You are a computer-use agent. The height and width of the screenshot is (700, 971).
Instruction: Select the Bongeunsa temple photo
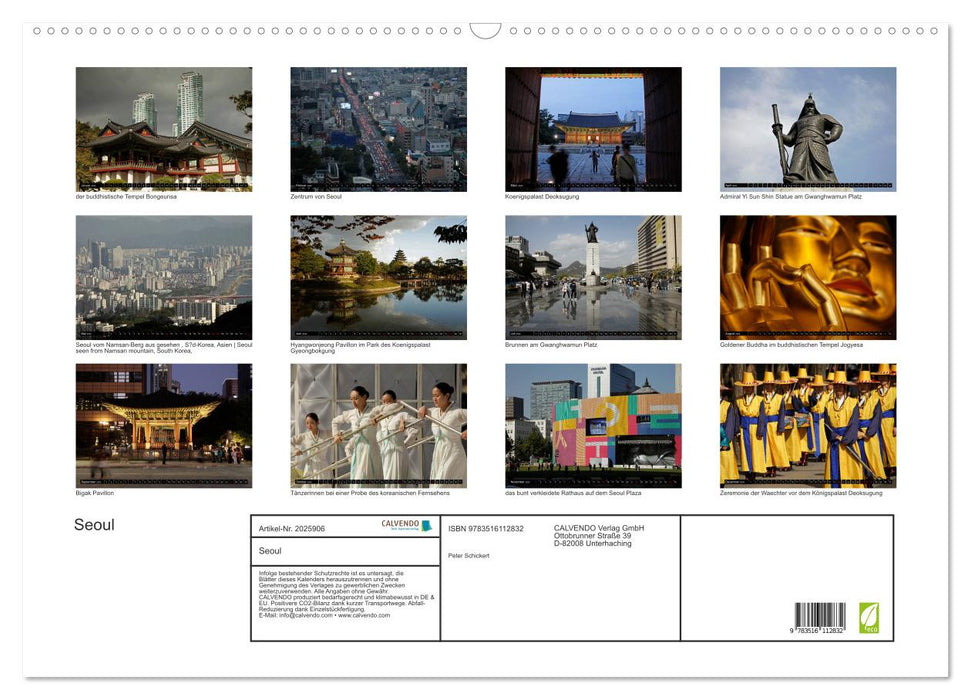[163, 130]
